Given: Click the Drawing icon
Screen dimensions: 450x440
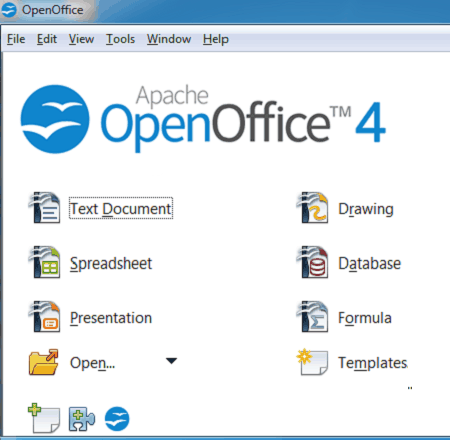Looking at the screenshot, I should (x=313, y=207).
